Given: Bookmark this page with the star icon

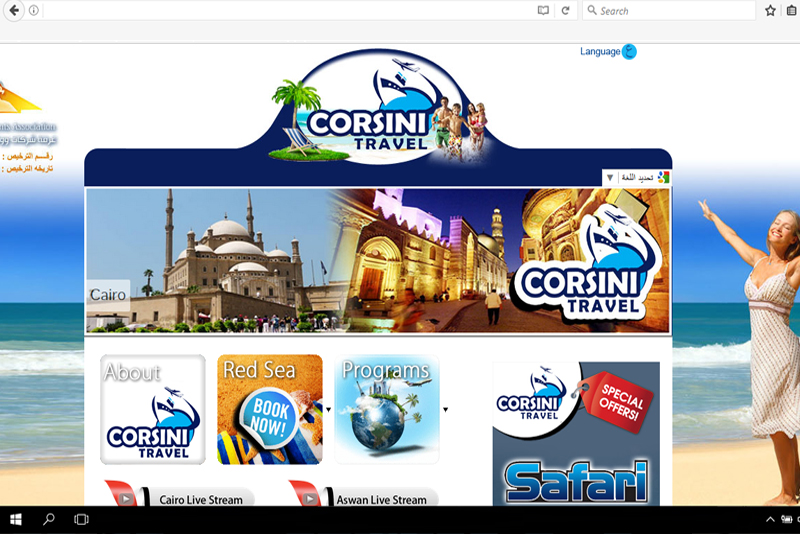Looking at the screenshot, I should coord(770,11).
